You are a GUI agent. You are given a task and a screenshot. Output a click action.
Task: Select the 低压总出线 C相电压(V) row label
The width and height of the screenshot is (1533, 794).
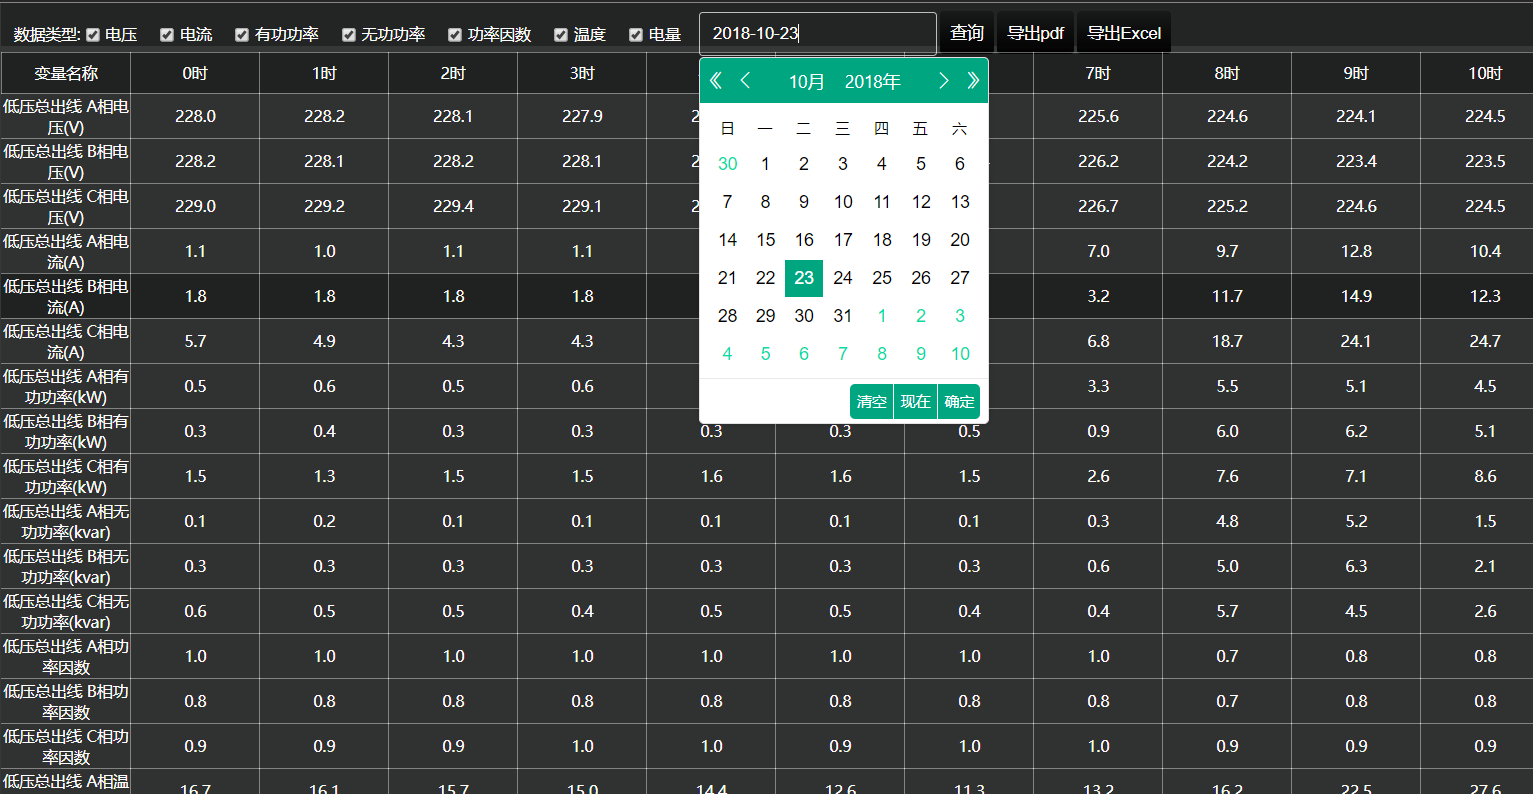point(66,206)
